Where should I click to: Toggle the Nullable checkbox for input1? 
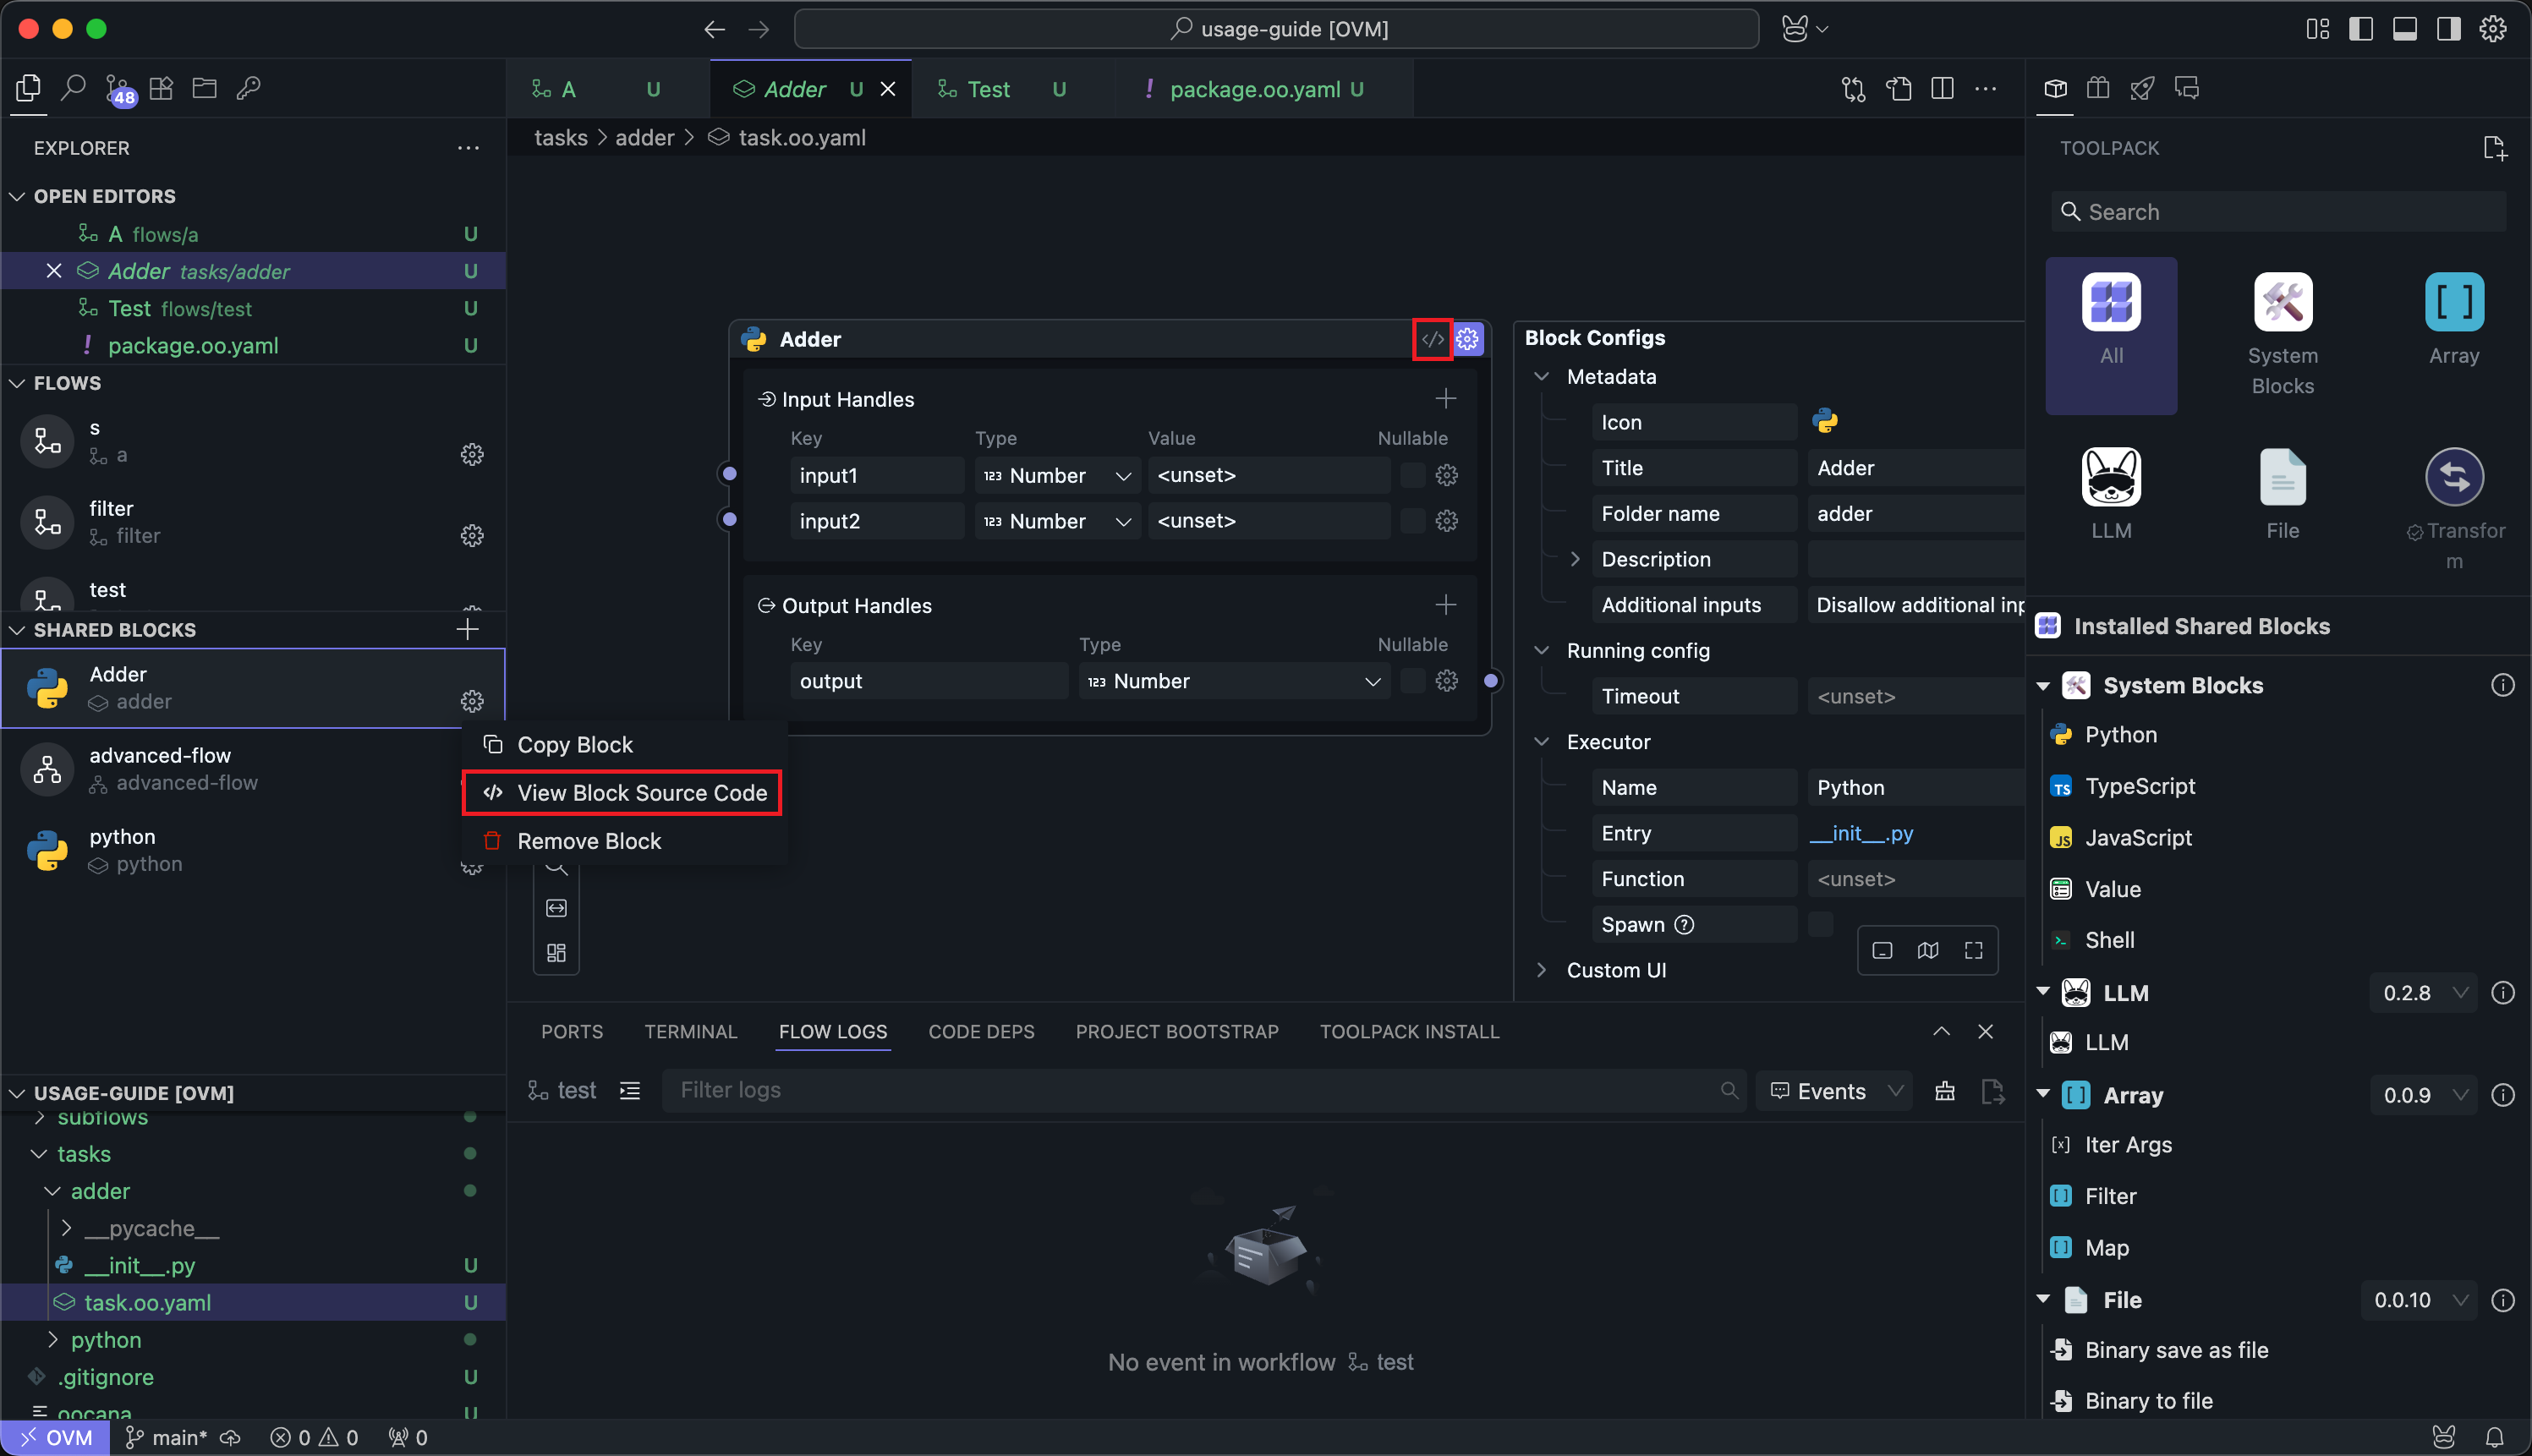(x=1412, y=475)
